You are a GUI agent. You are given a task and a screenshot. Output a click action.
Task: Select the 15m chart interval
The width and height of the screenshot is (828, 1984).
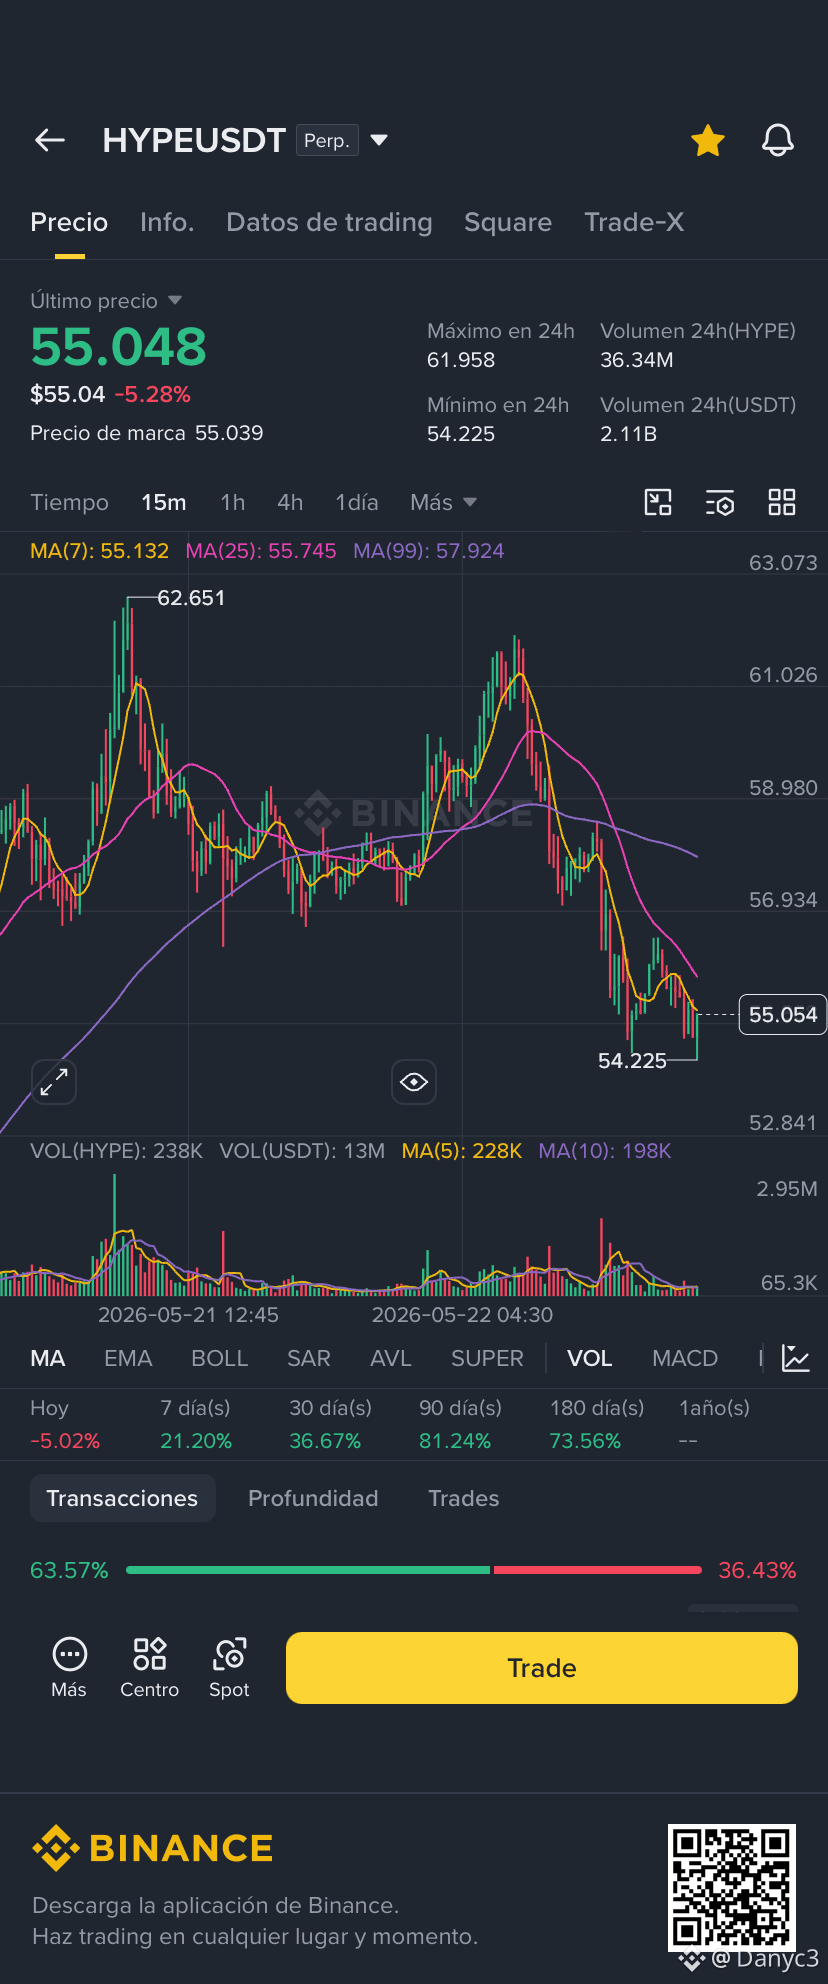tap(164, 502)
